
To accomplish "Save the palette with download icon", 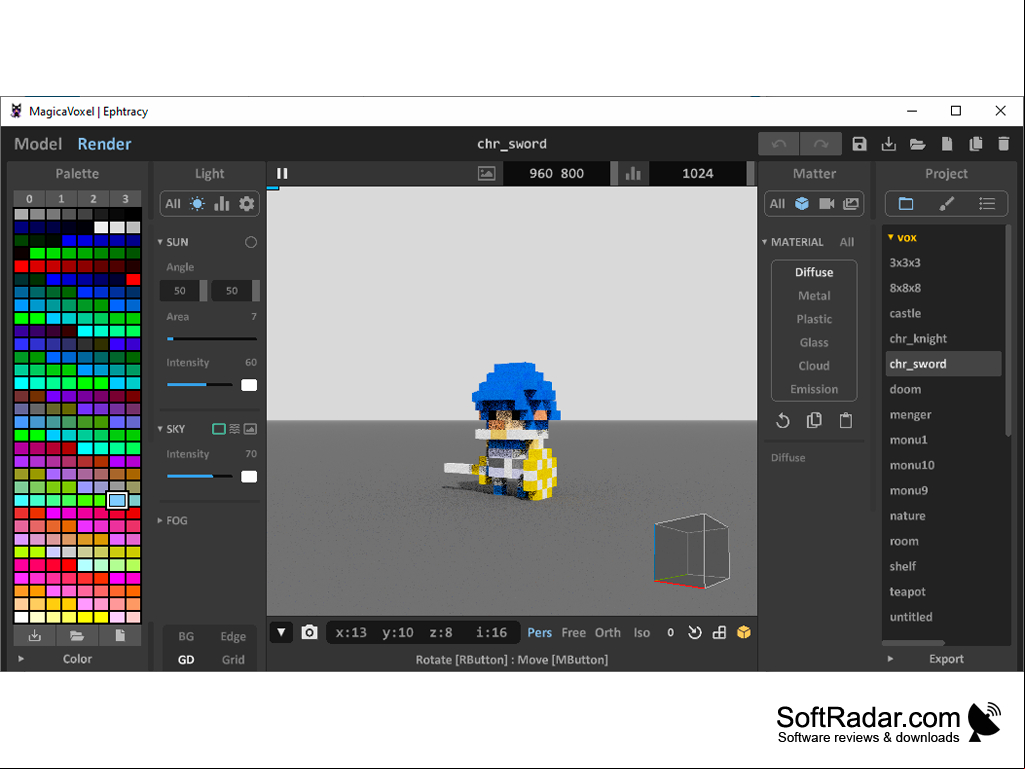I will 35,636.
